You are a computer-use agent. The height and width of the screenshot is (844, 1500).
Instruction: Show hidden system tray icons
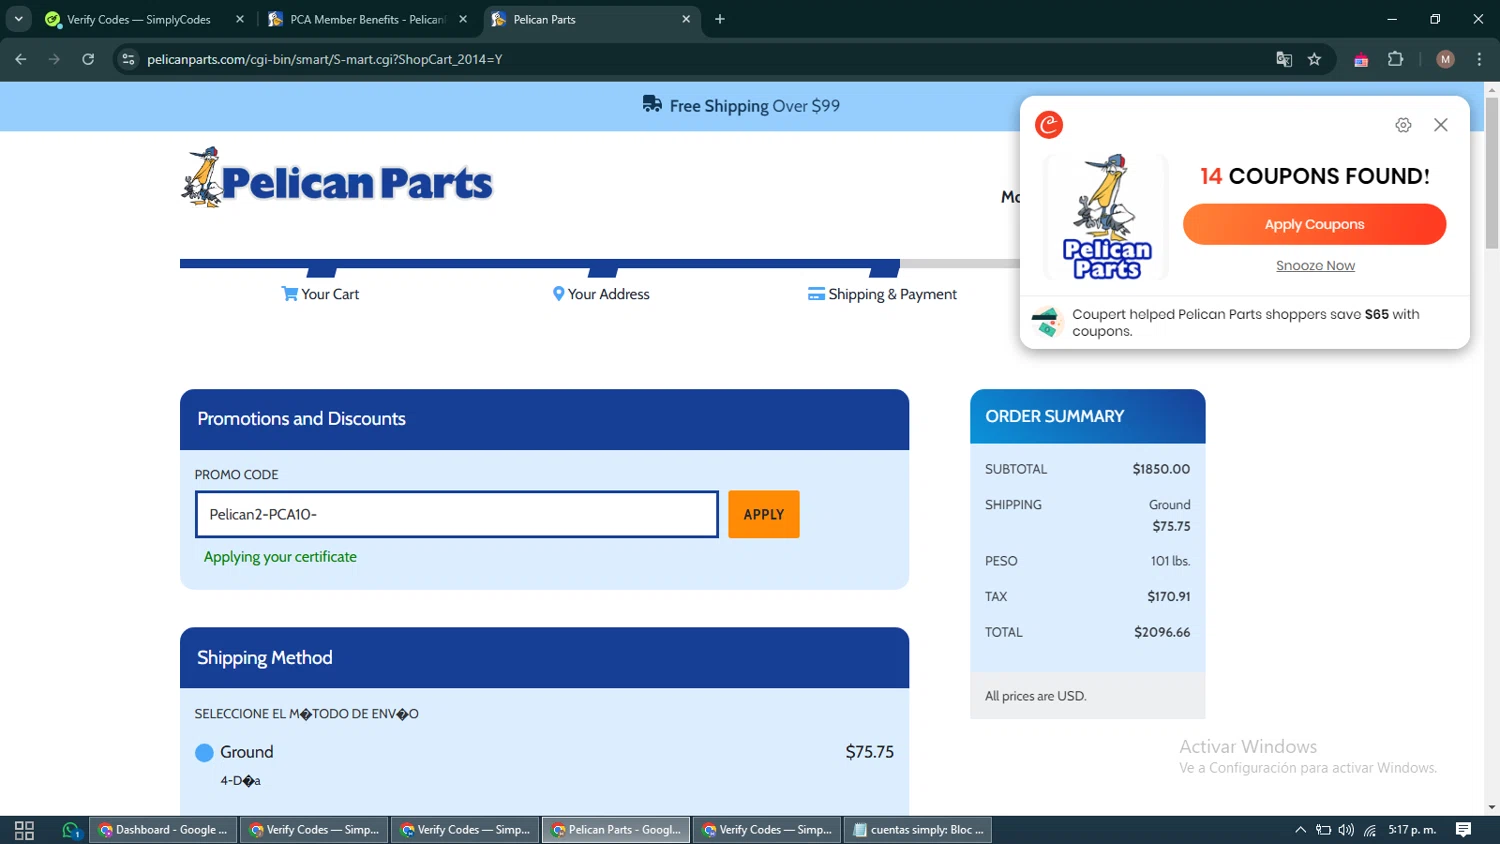pos(1300,830)
